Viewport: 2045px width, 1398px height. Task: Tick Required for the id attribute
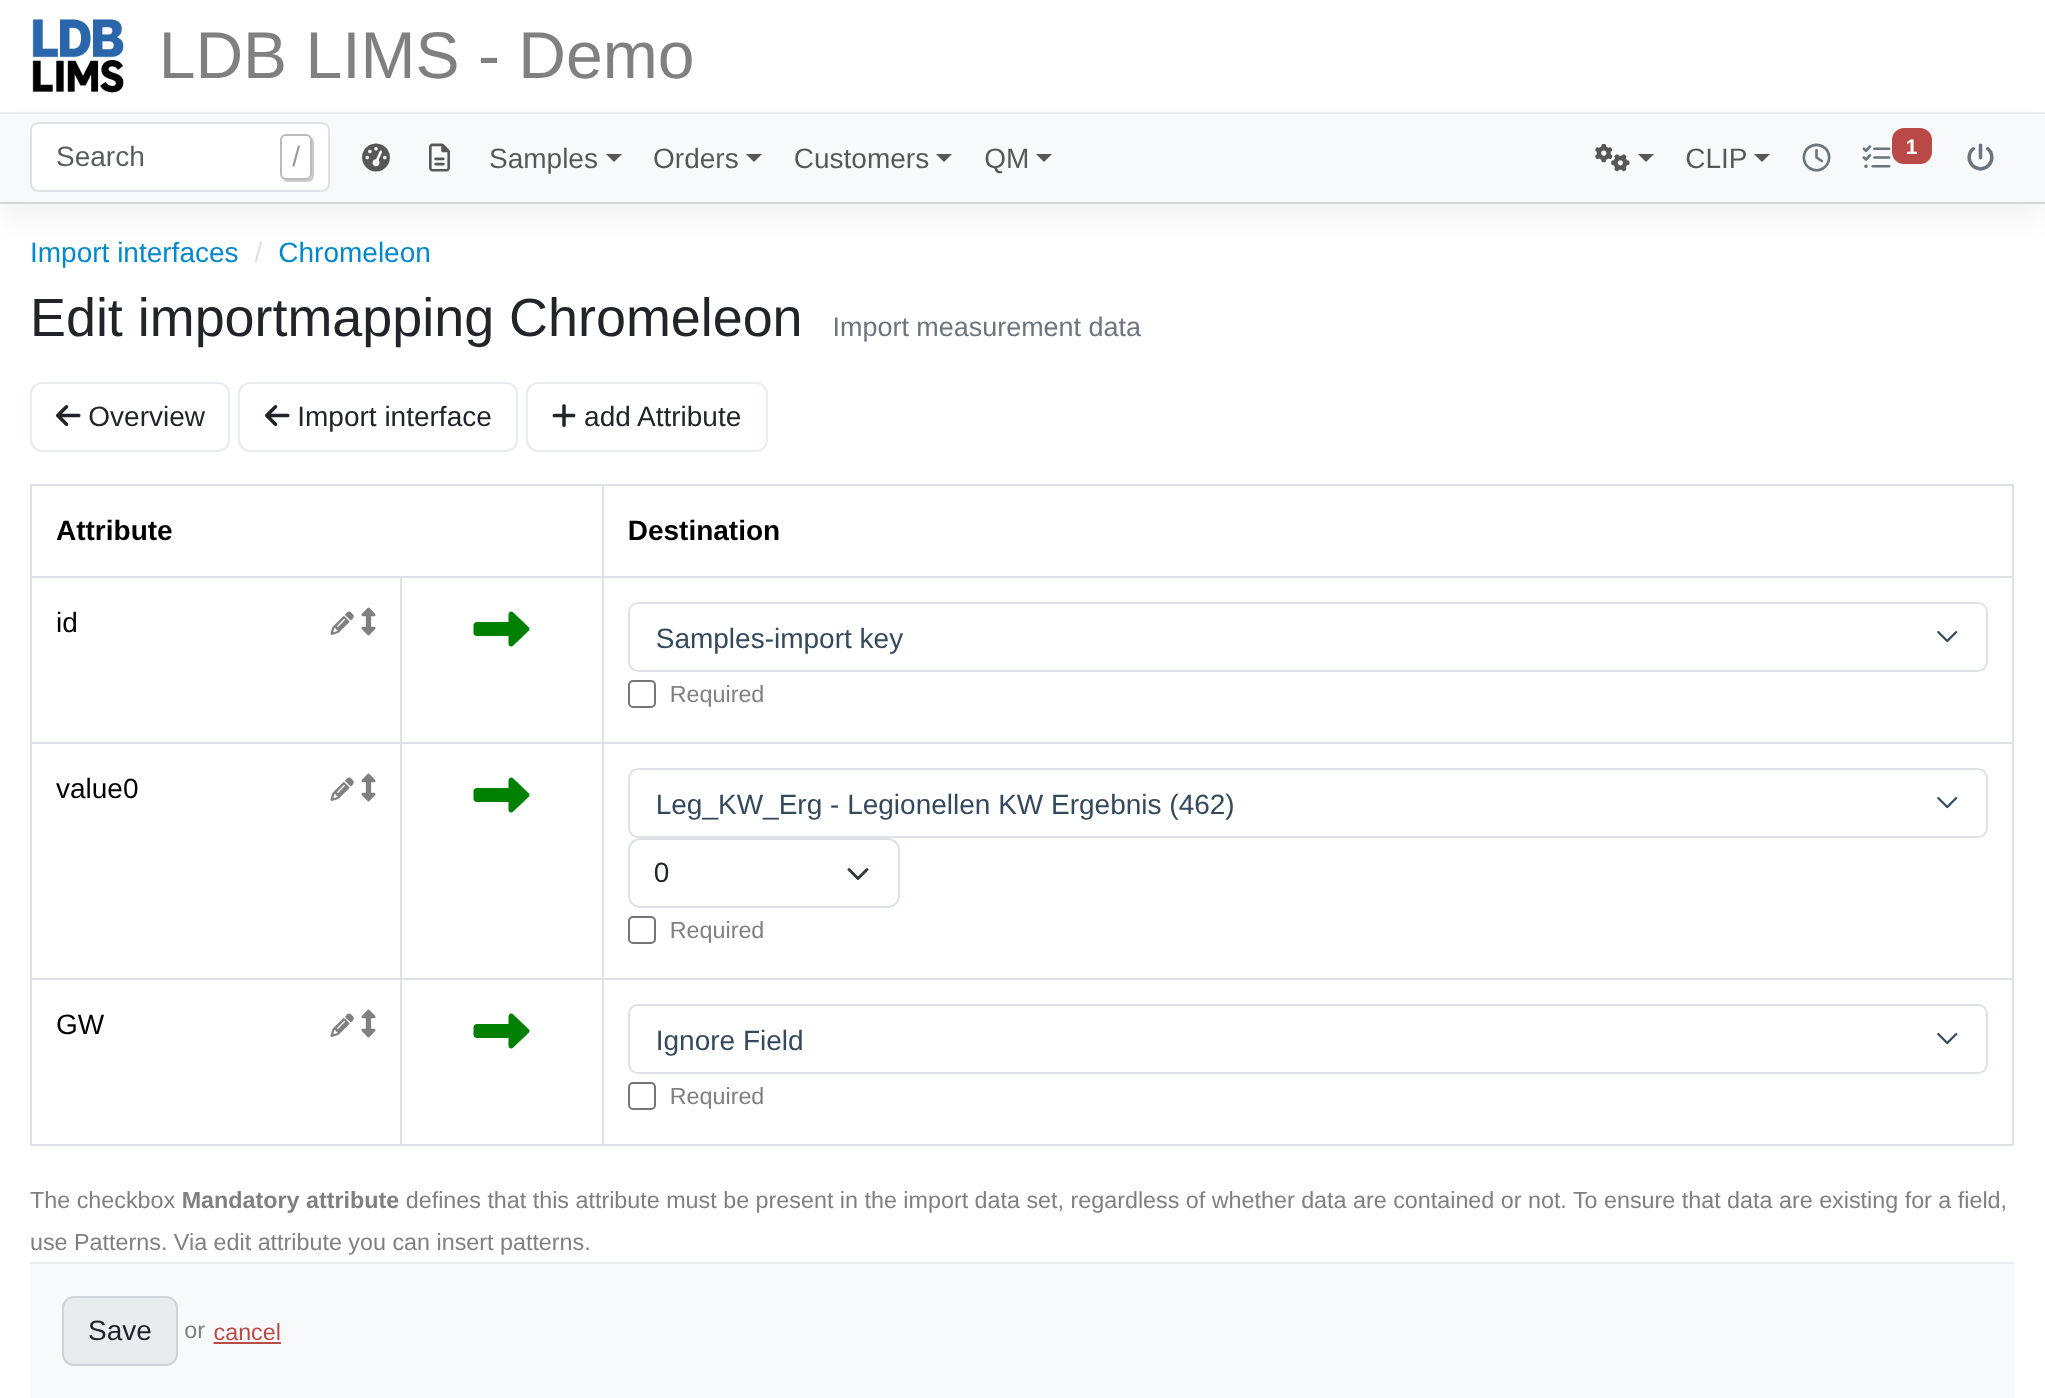point(642,694)
